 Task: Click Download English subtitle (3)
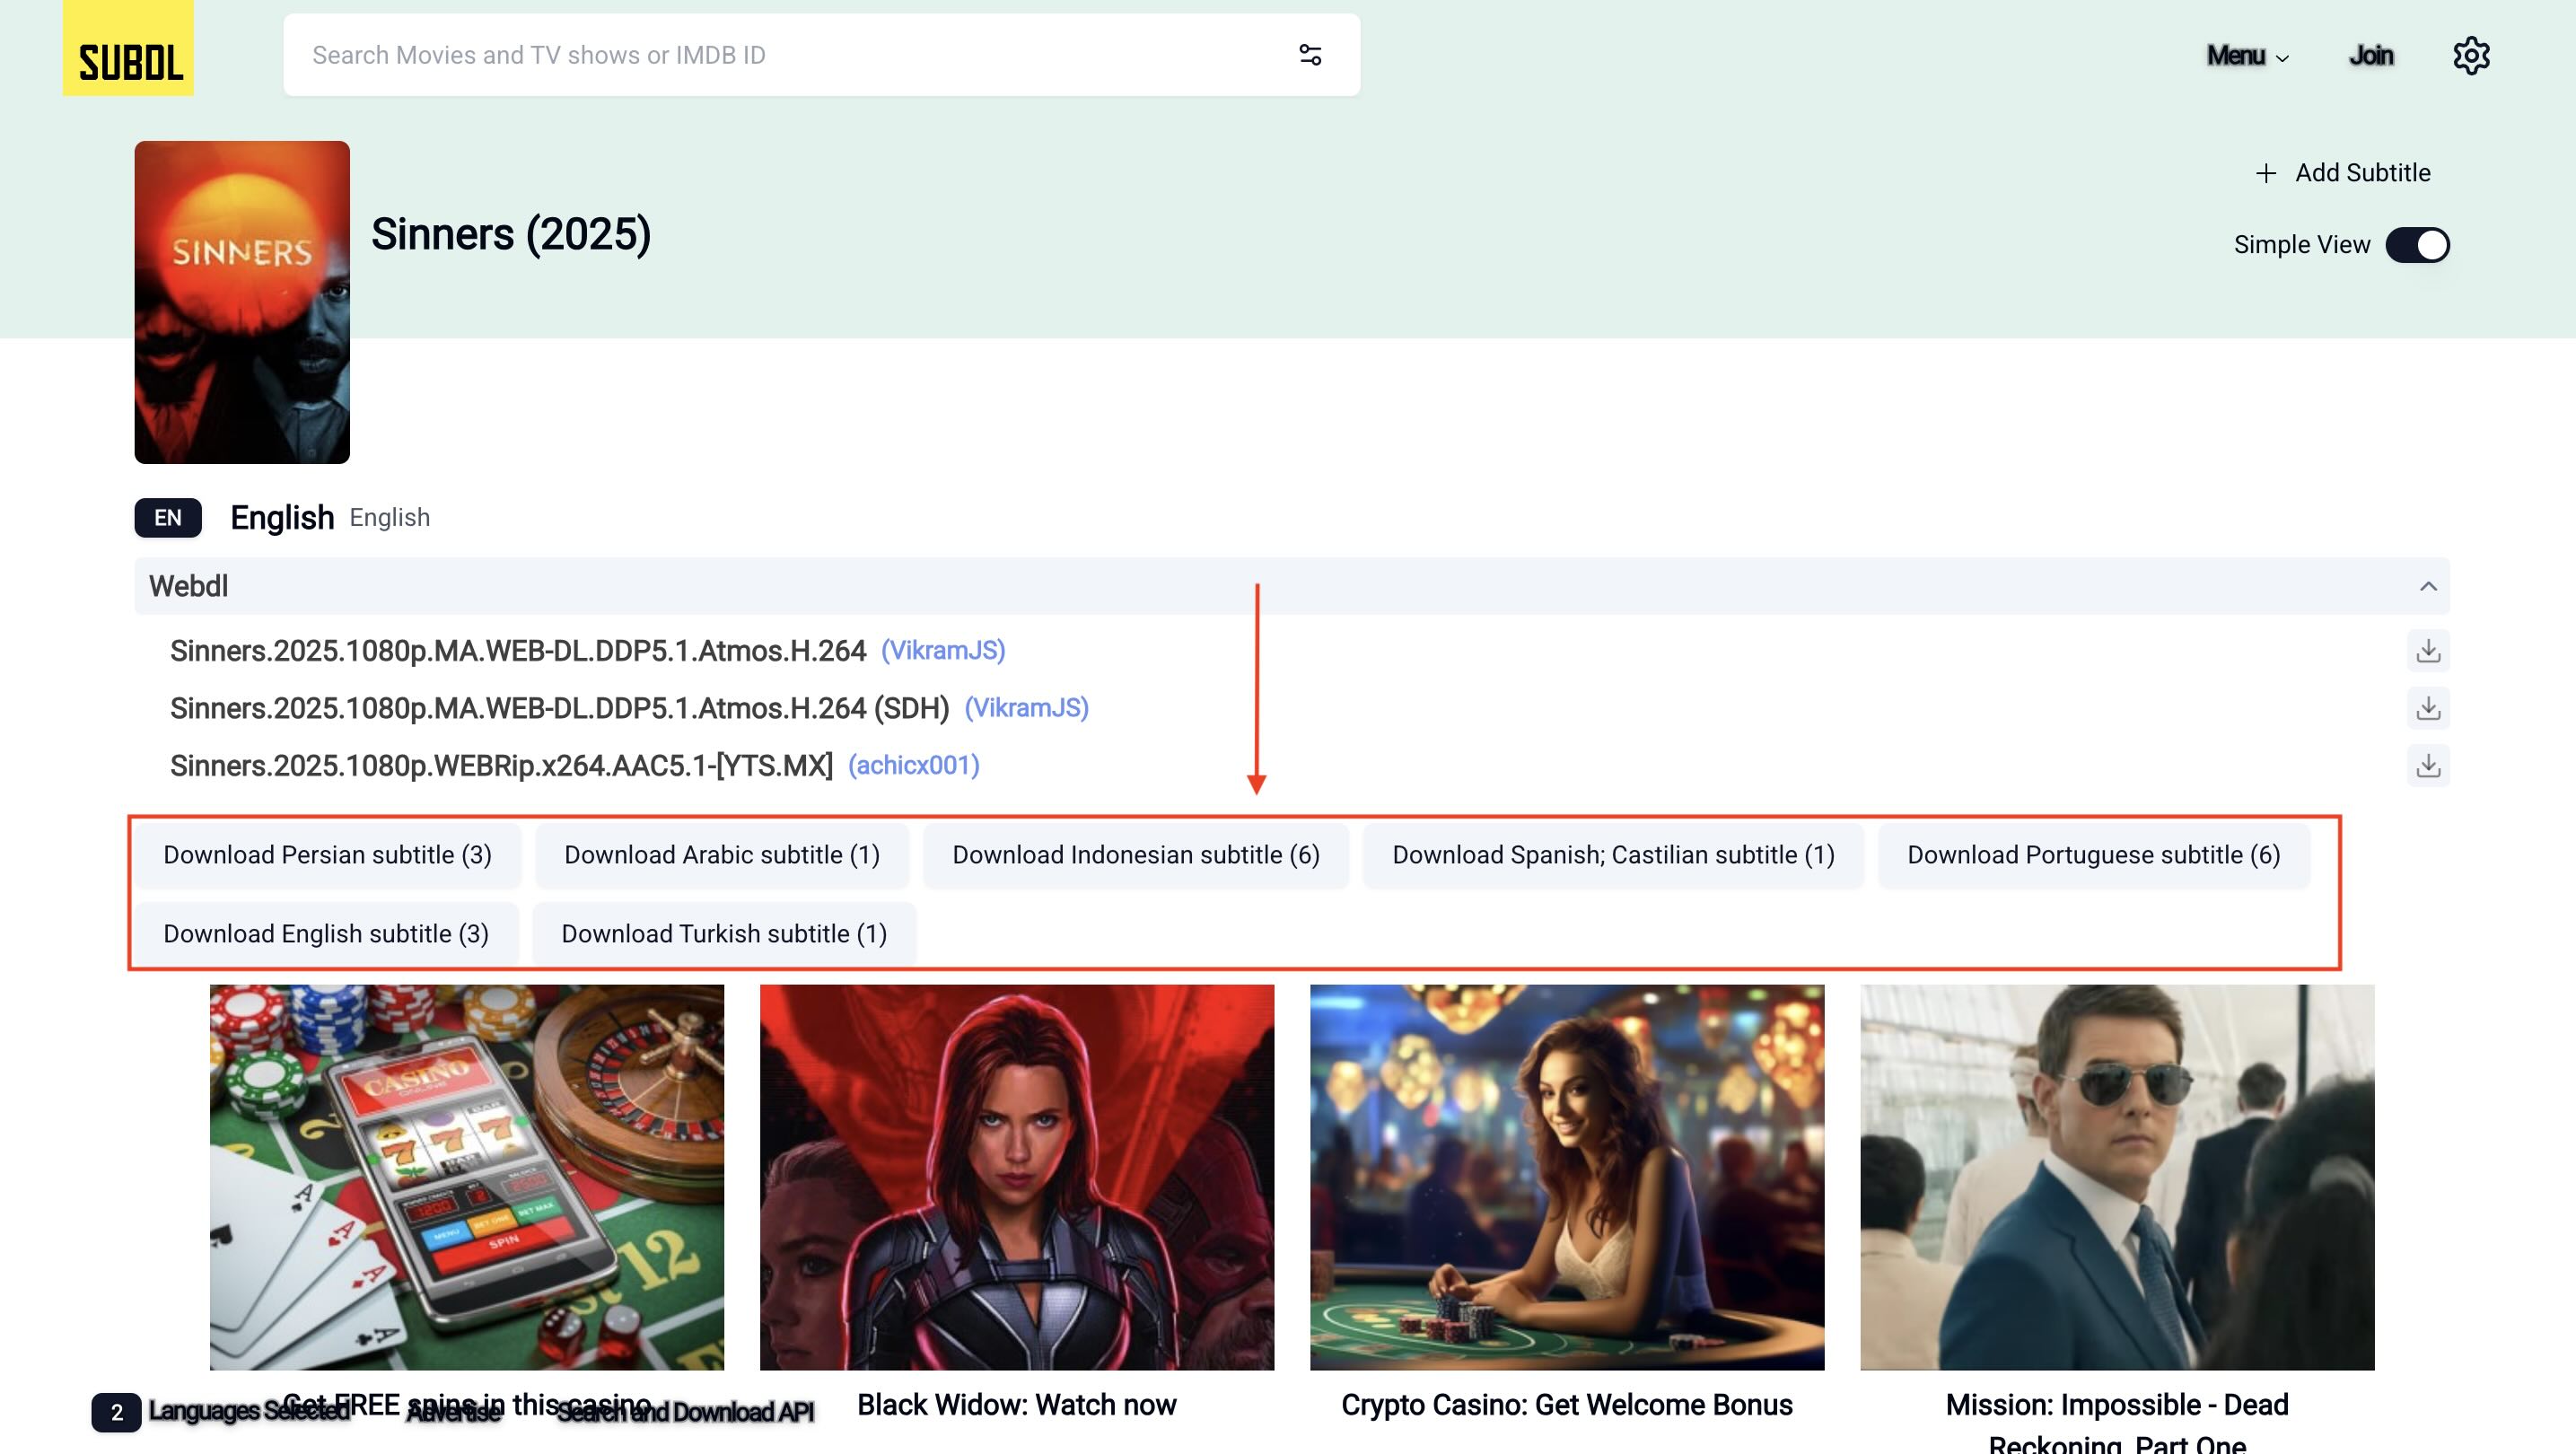(326, 934)
